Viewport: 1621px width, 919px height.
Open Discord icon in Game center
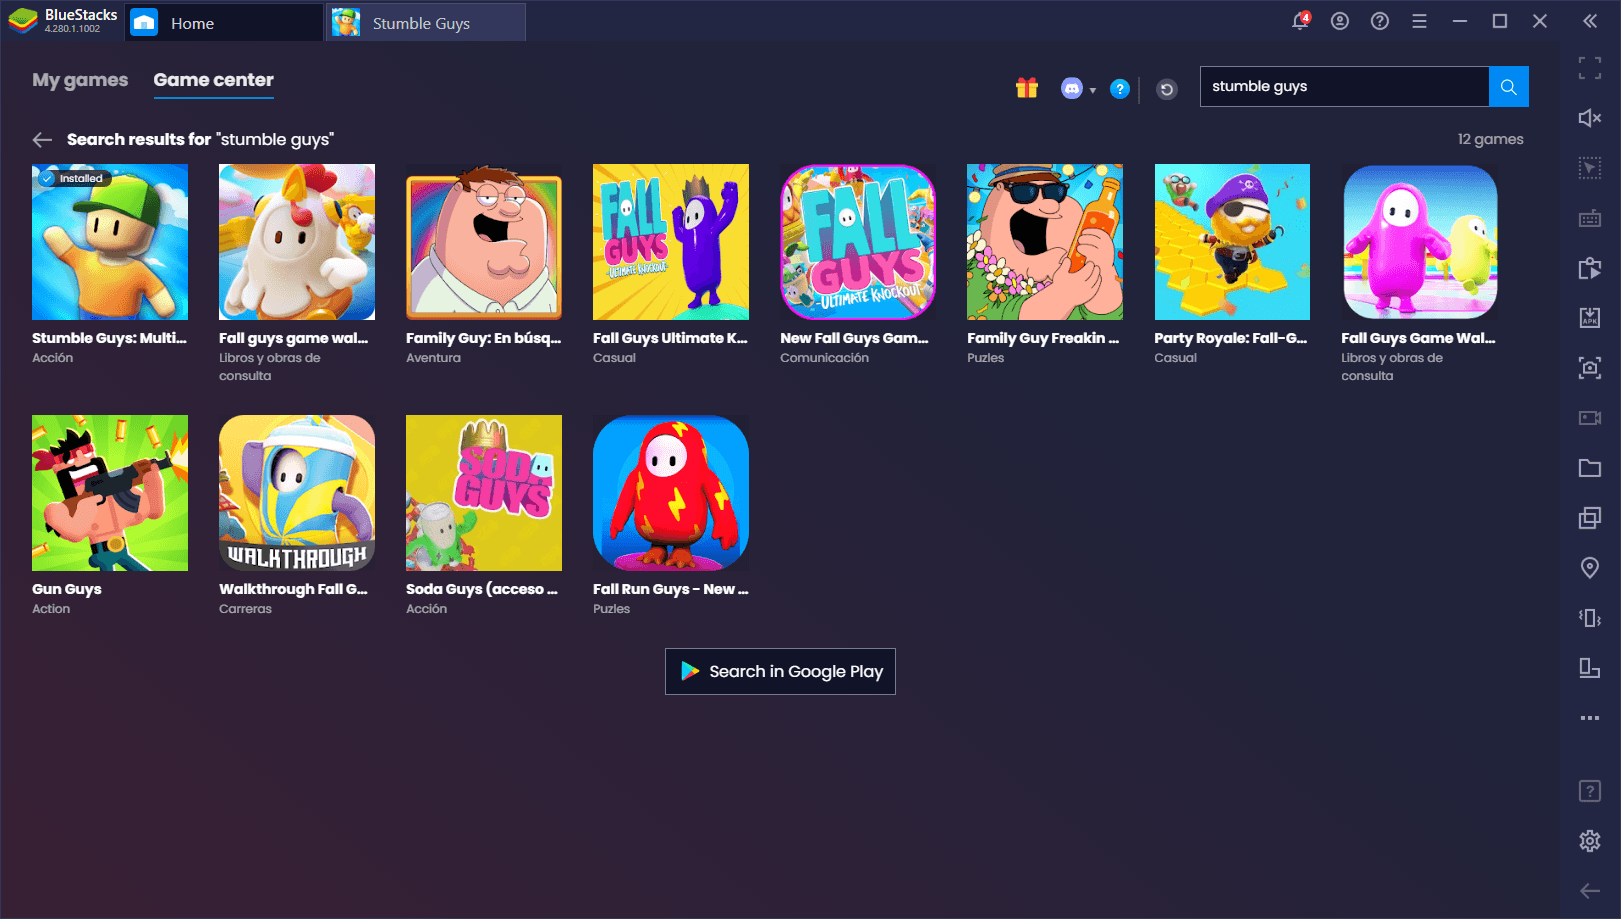click(x=1071, y=89)
